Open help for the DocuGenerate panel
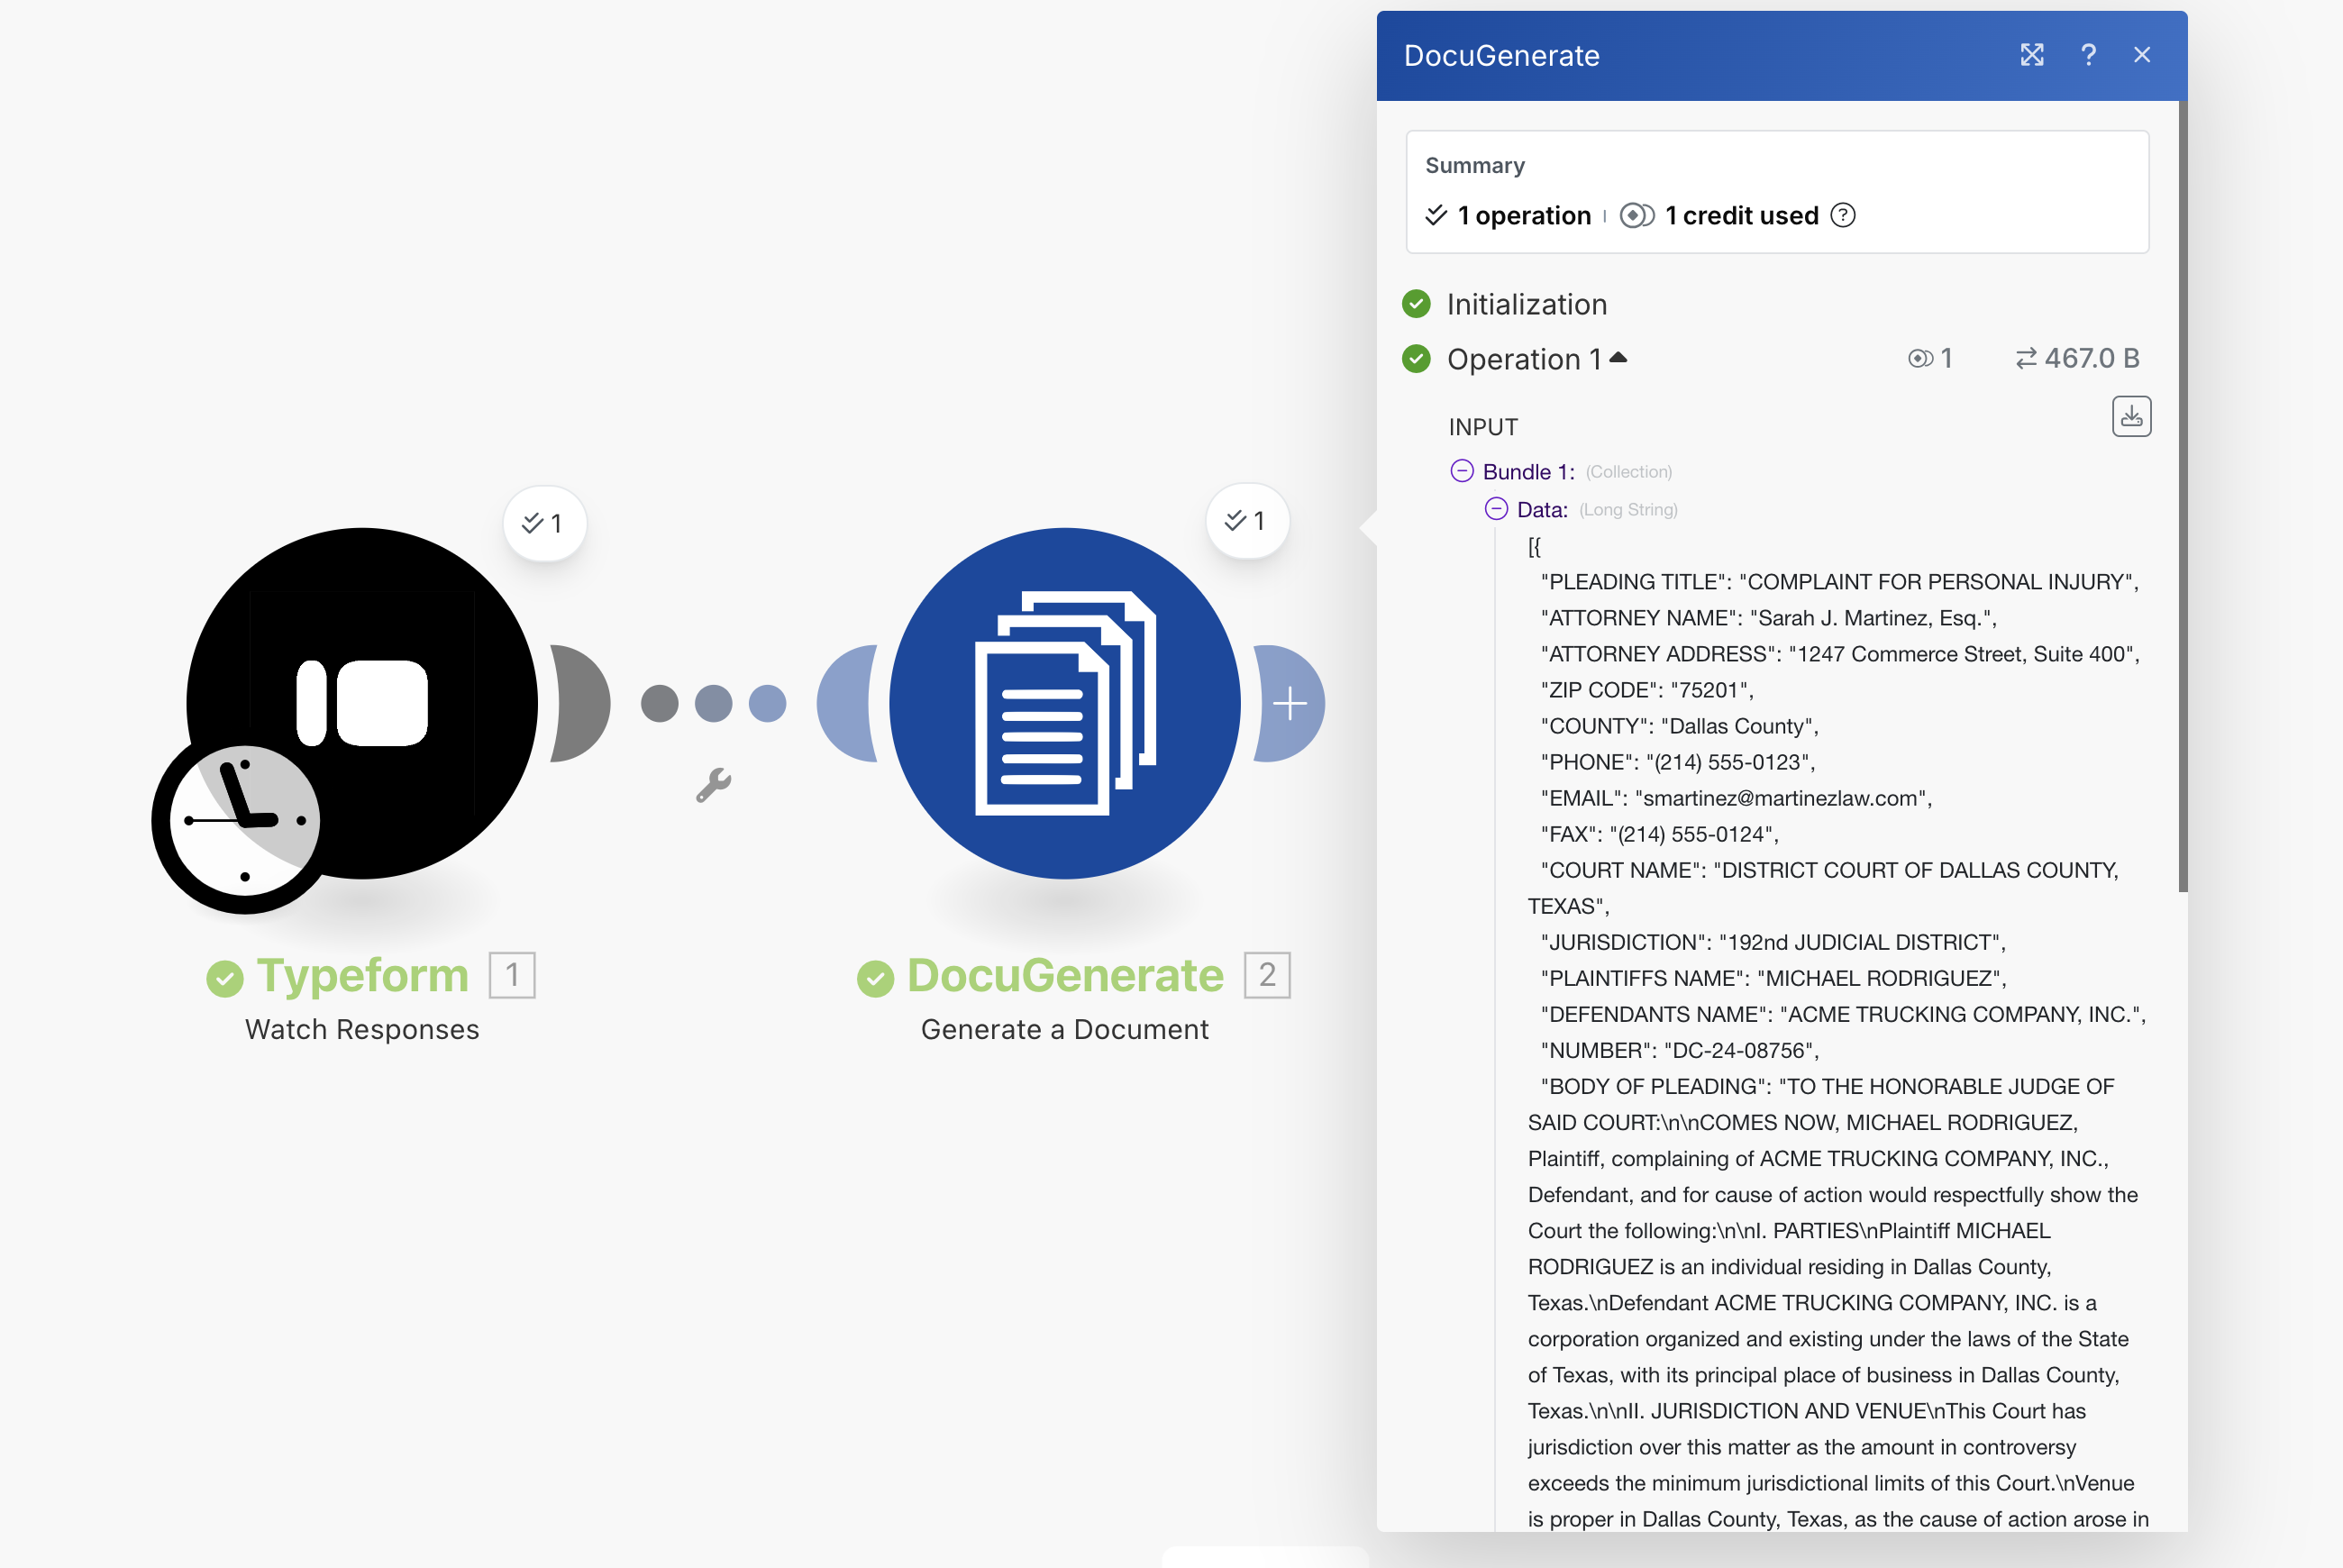2343x1568 pixels. pos(2088,55)
